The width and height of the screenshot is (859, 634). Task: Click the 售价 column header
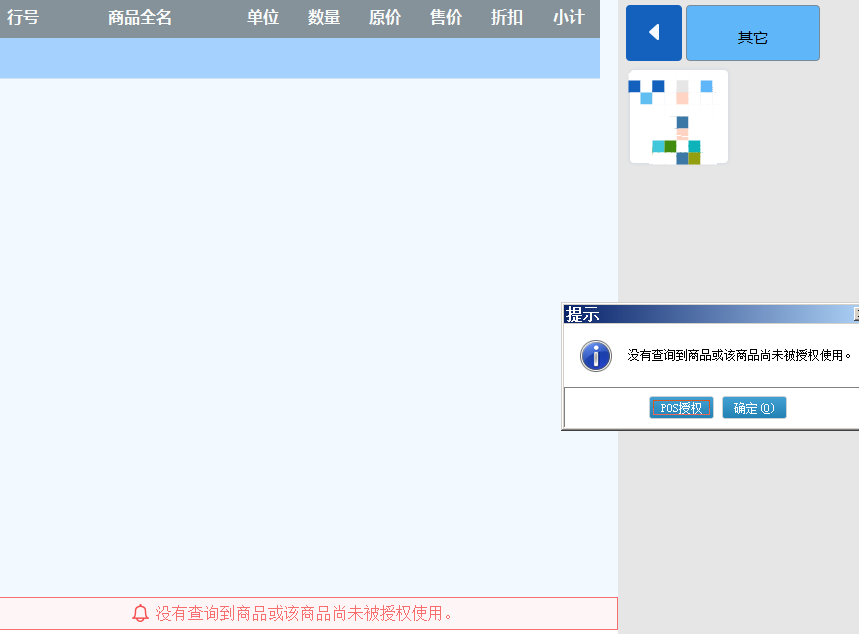446,18
